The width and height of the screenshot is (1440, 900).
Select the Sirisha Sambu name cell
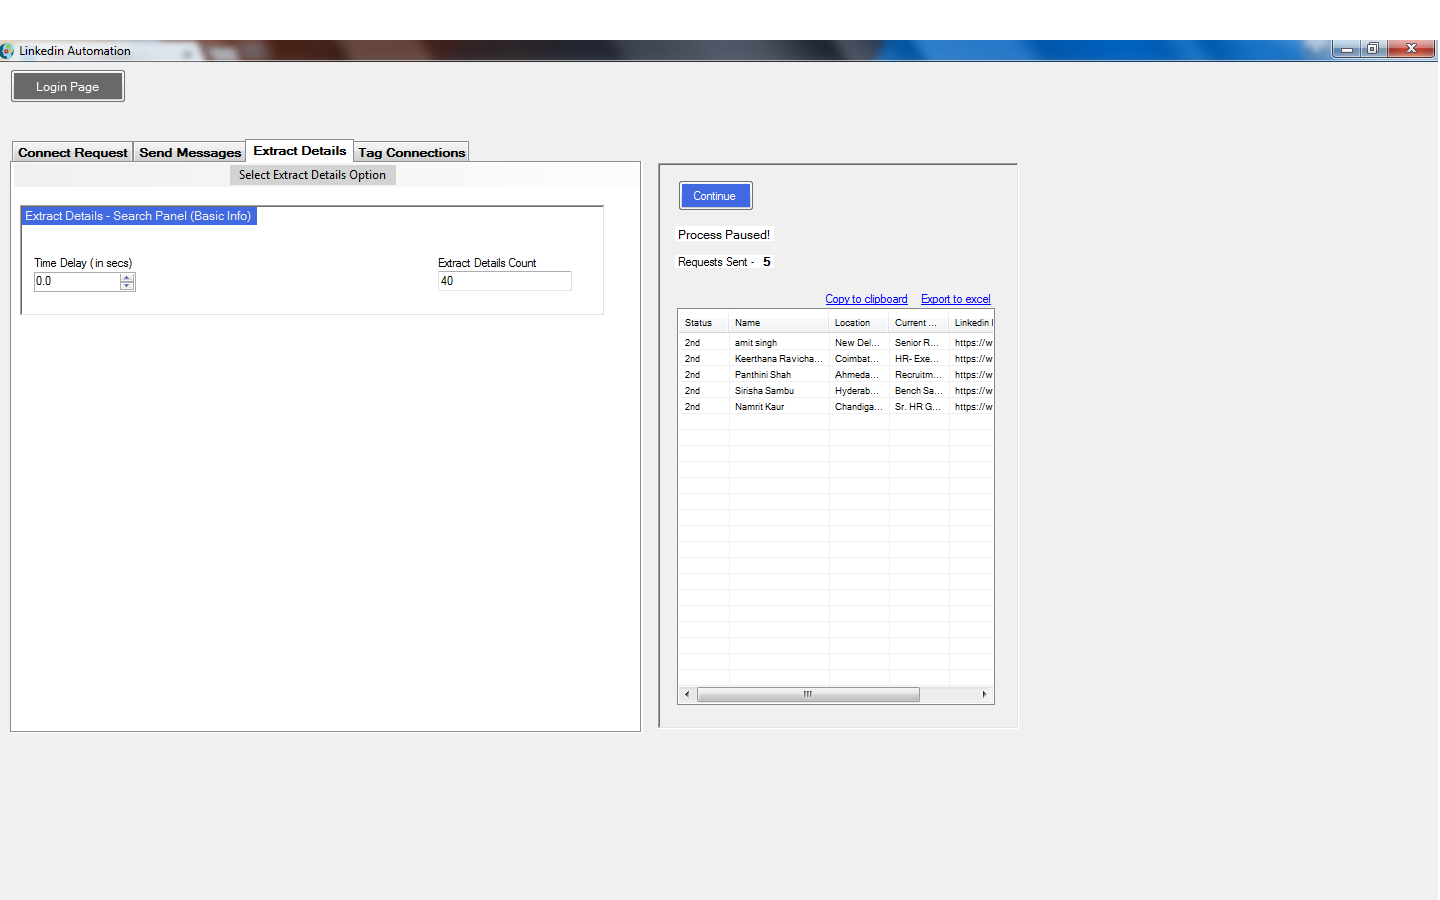(x=779, y=391)
